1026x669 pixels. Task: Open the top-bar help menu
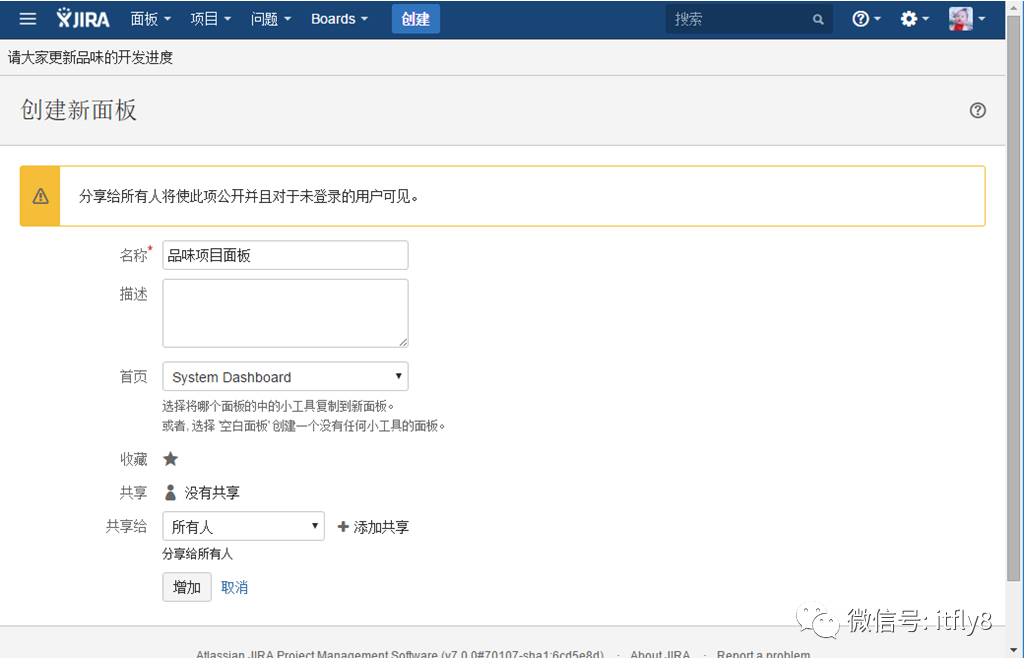(x=866, y=19)
